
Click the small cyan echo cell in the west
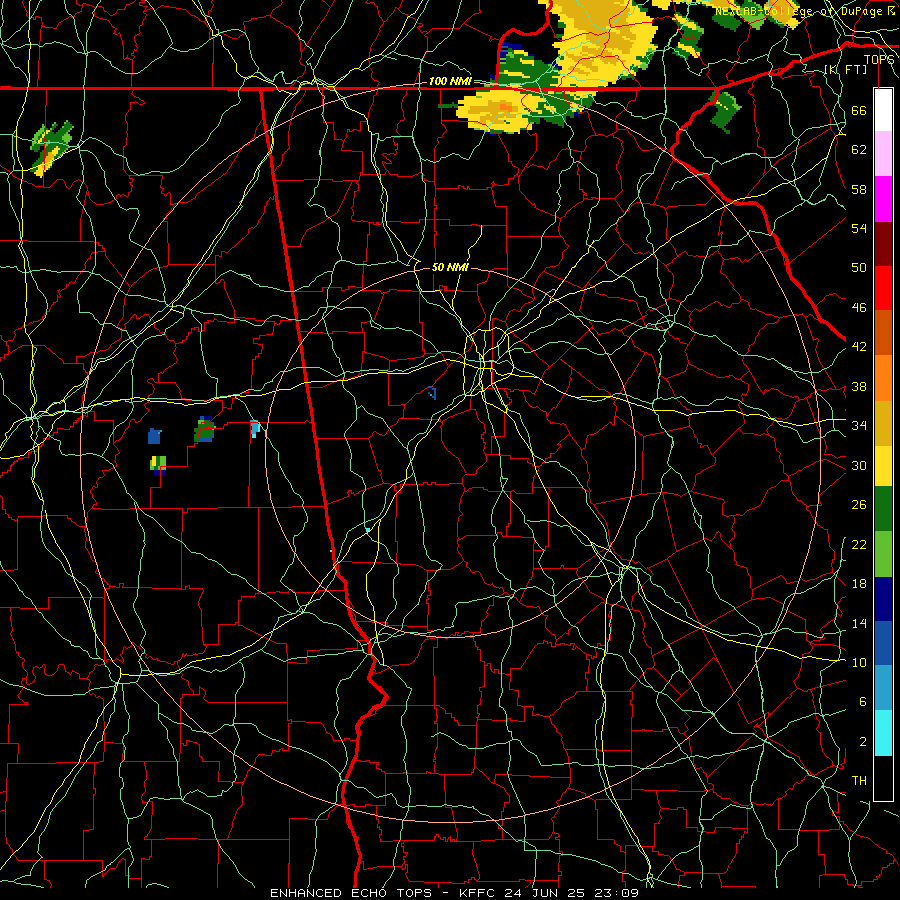pyautogui.click(x=255, y=429)
